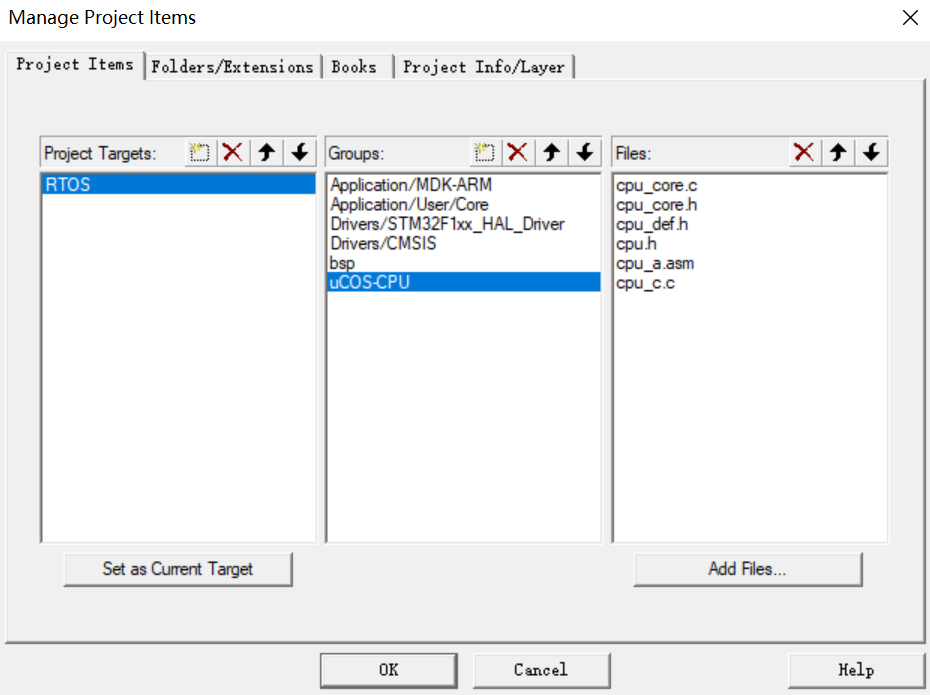The image size is (930, 695).
Task: Move selected file down
Action: point(871,152)
